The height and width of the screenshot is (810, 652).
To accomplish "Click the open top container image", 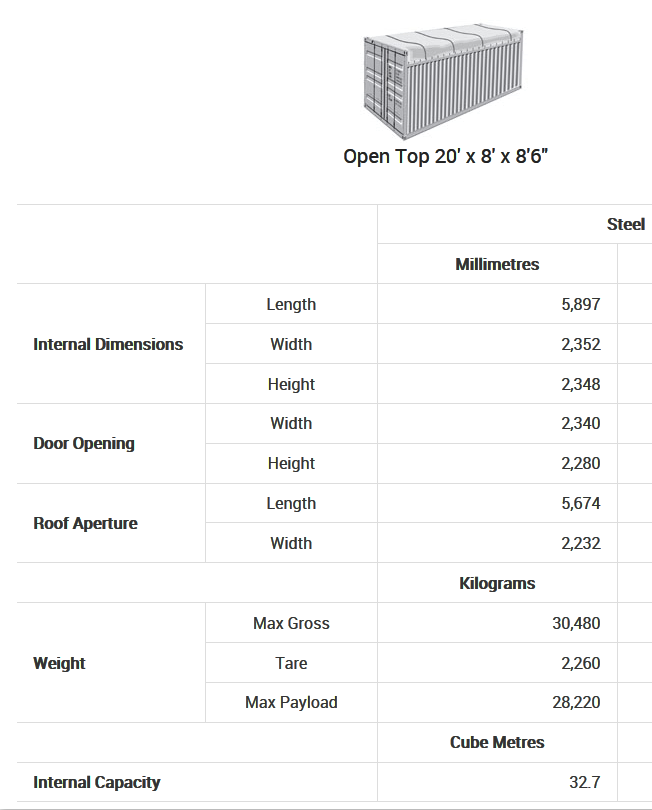I will click(444, 84).
